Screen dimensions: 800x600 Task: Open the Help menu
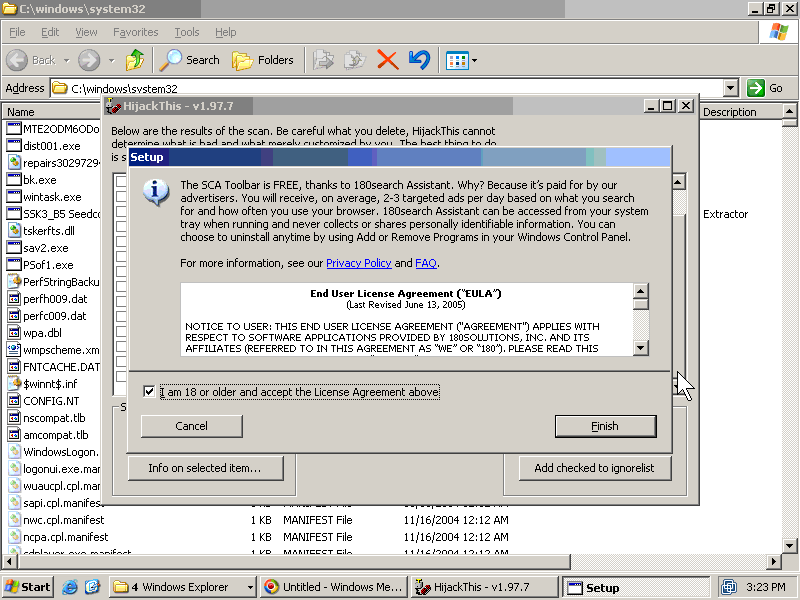click(x=226, y=32)
